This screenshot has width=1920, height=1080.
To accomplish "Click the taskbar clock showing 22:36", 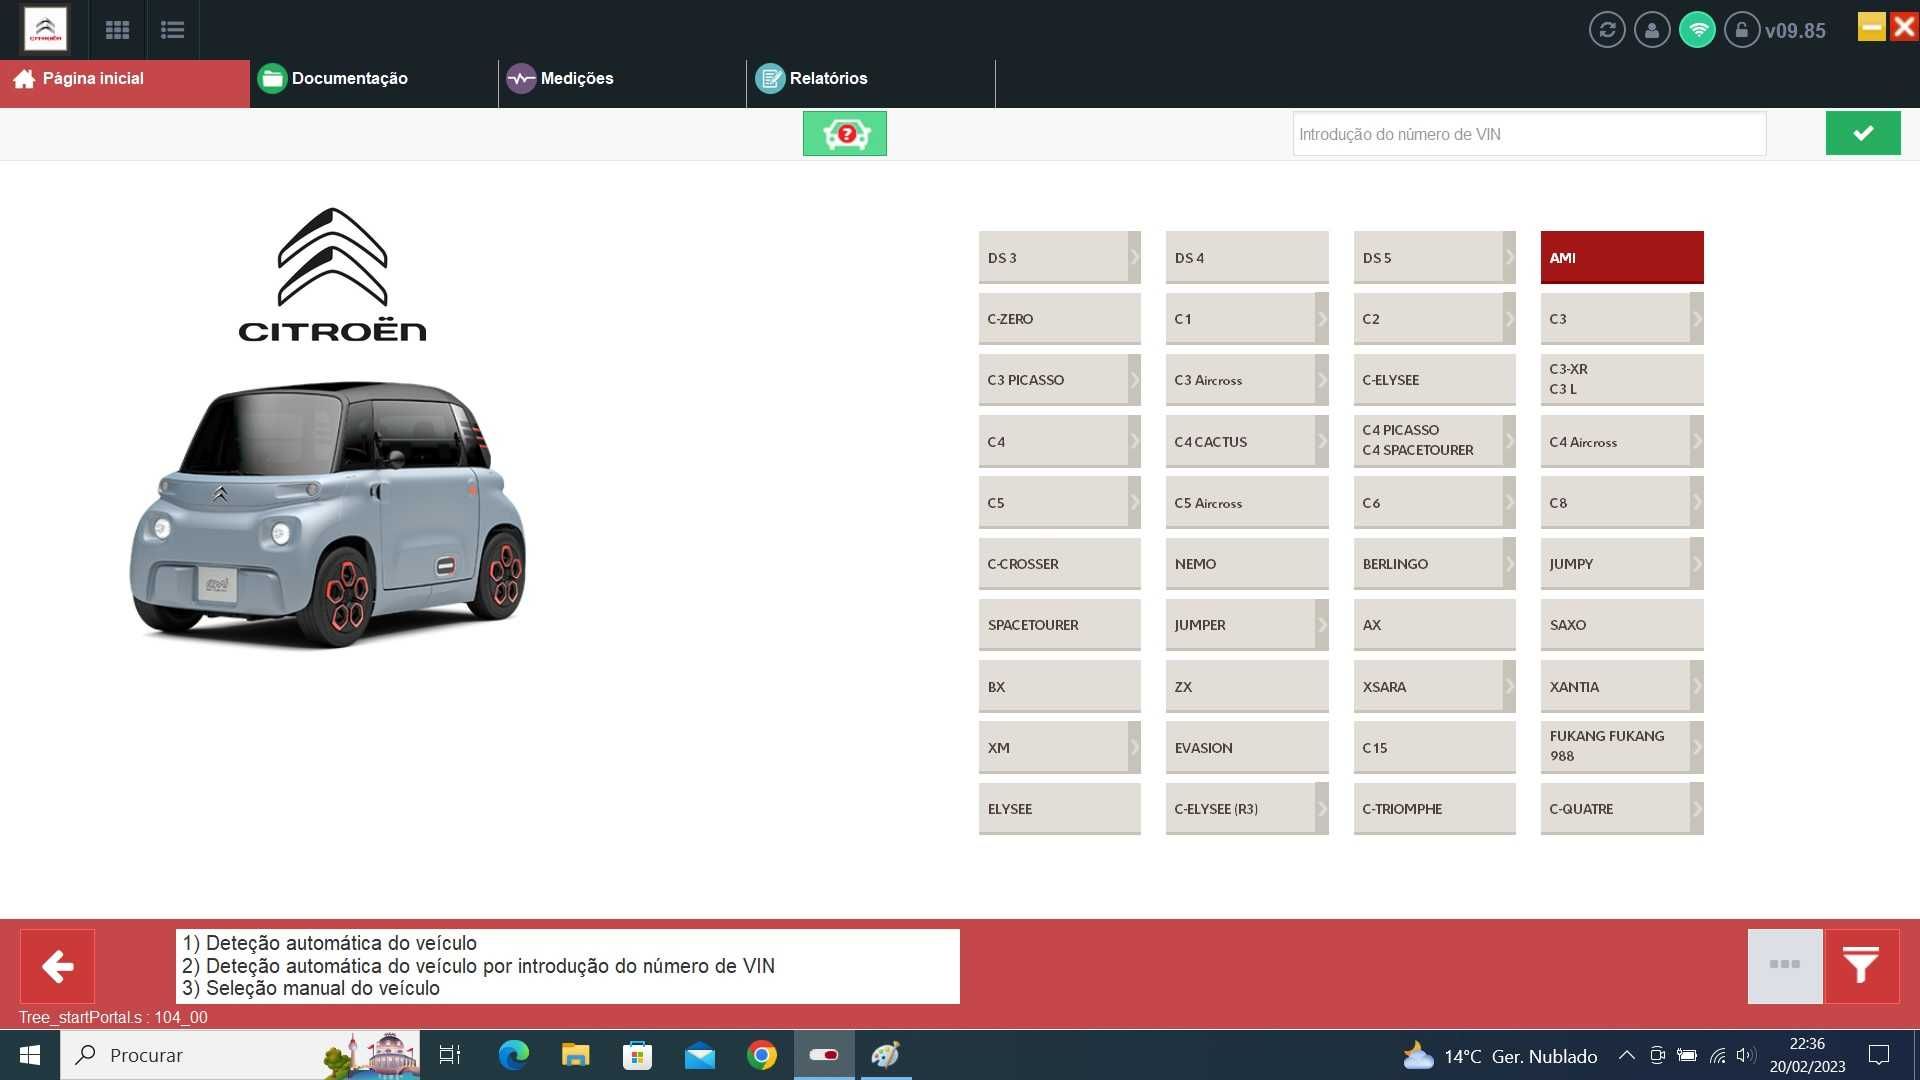I will [x=1807, y=1055].
